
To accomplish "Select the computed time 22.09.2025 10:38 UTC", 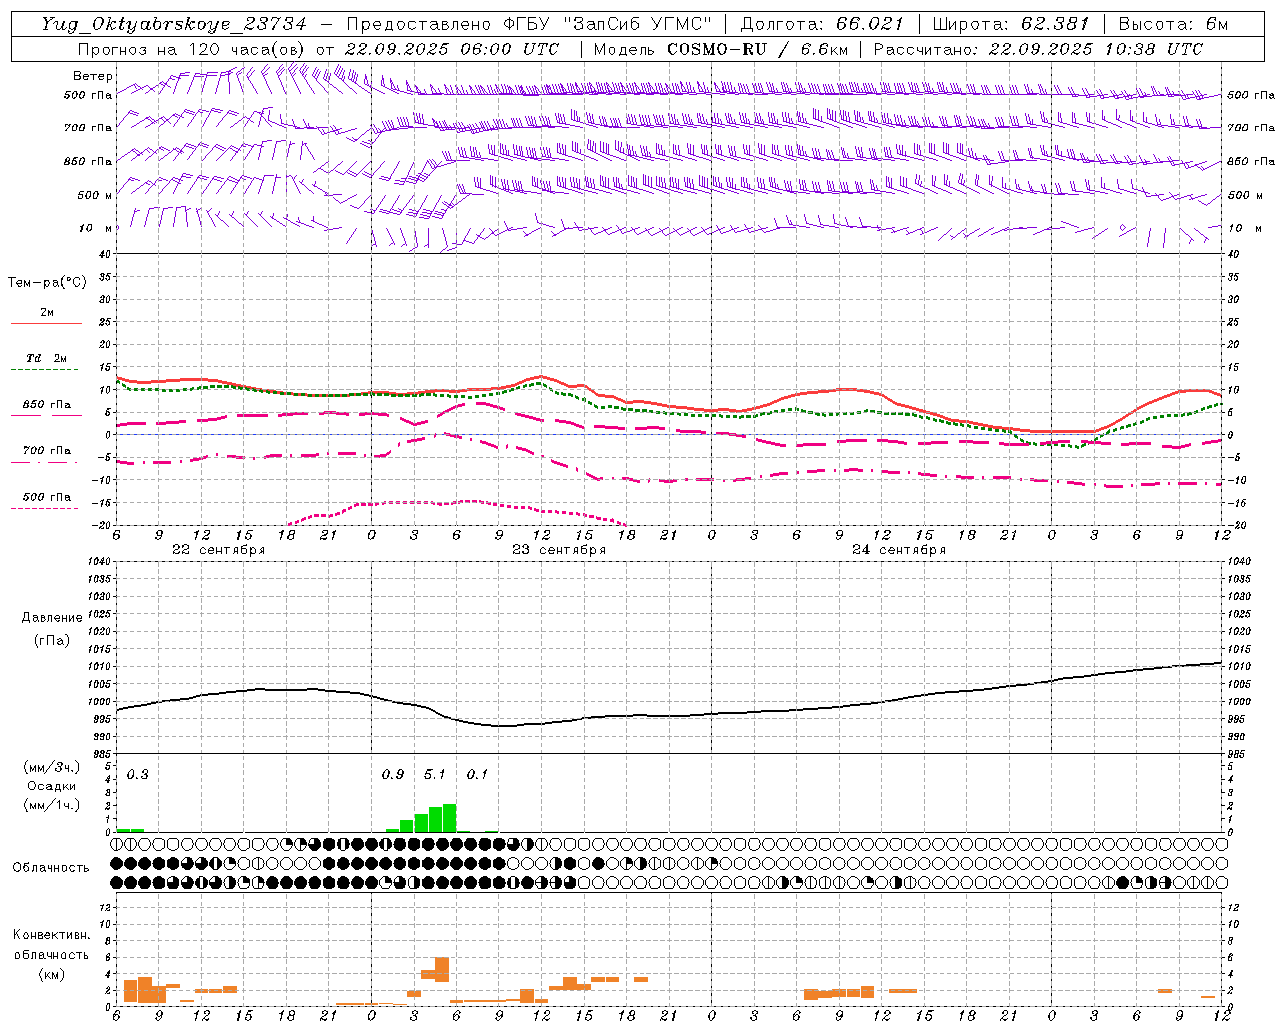I will click(1096, 49).
